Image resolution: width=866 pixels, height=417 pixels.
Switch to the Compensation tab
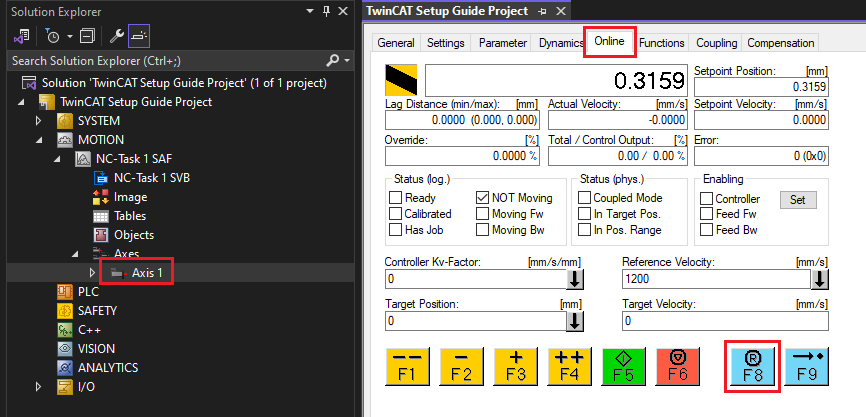pyautogui.click(x=780, y=43)
